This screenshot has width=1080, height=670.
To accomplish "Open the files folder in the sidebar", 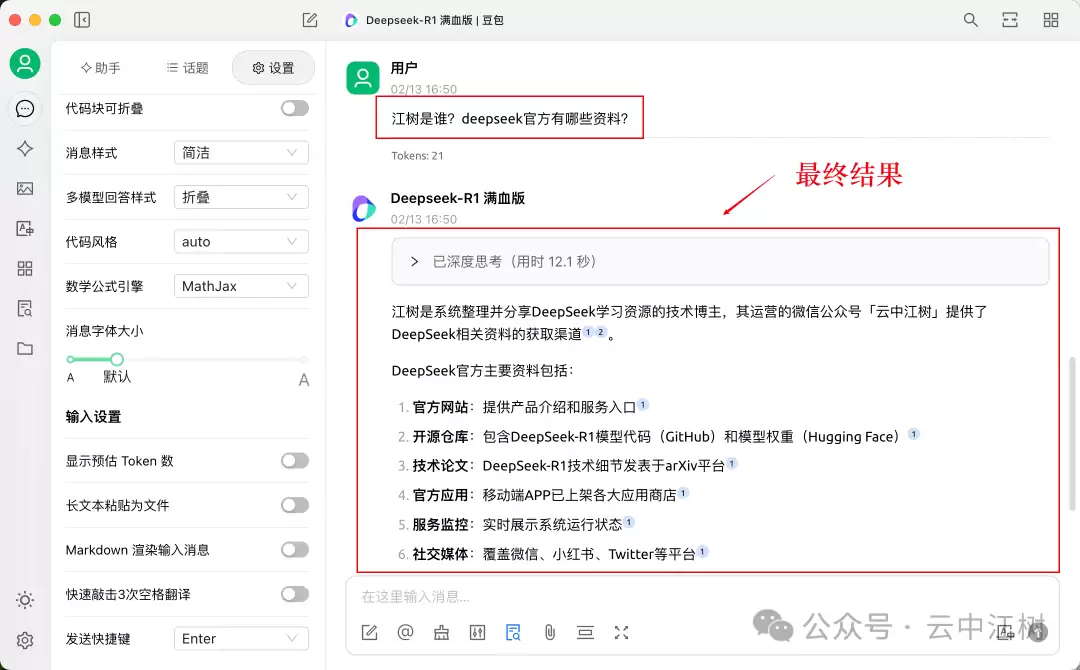I will tap(25, 348).
